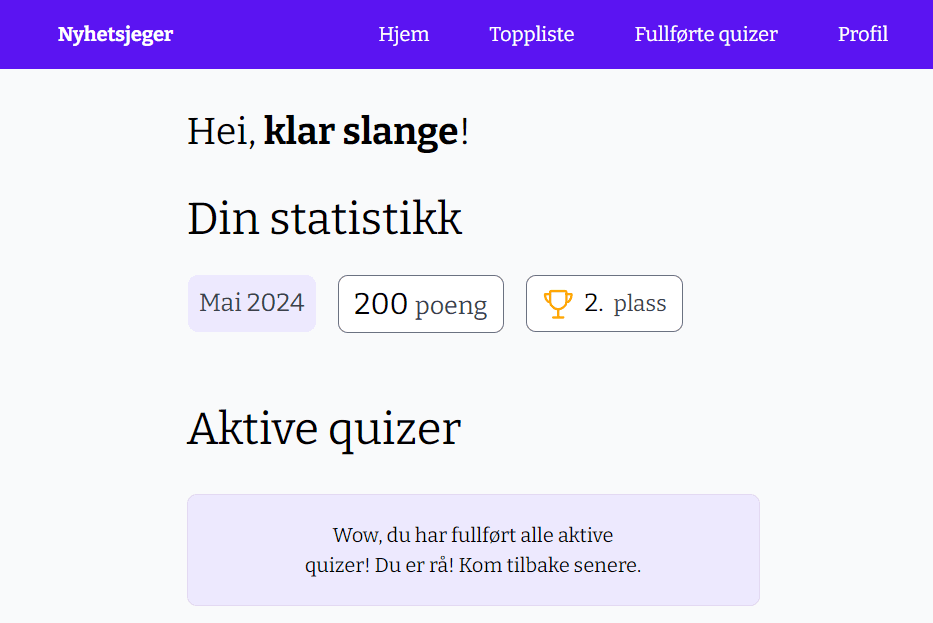Image resolution: width=933 pixels, height=623 pixels.
Task: Open the Nyhetsjeger home logo link
Action: click(115, 34)
